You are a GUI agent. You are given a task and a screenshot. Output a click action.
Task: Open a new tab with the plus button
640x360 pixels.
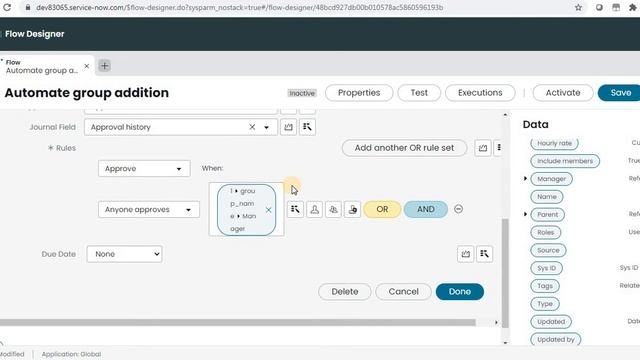[x=104, y=66]
